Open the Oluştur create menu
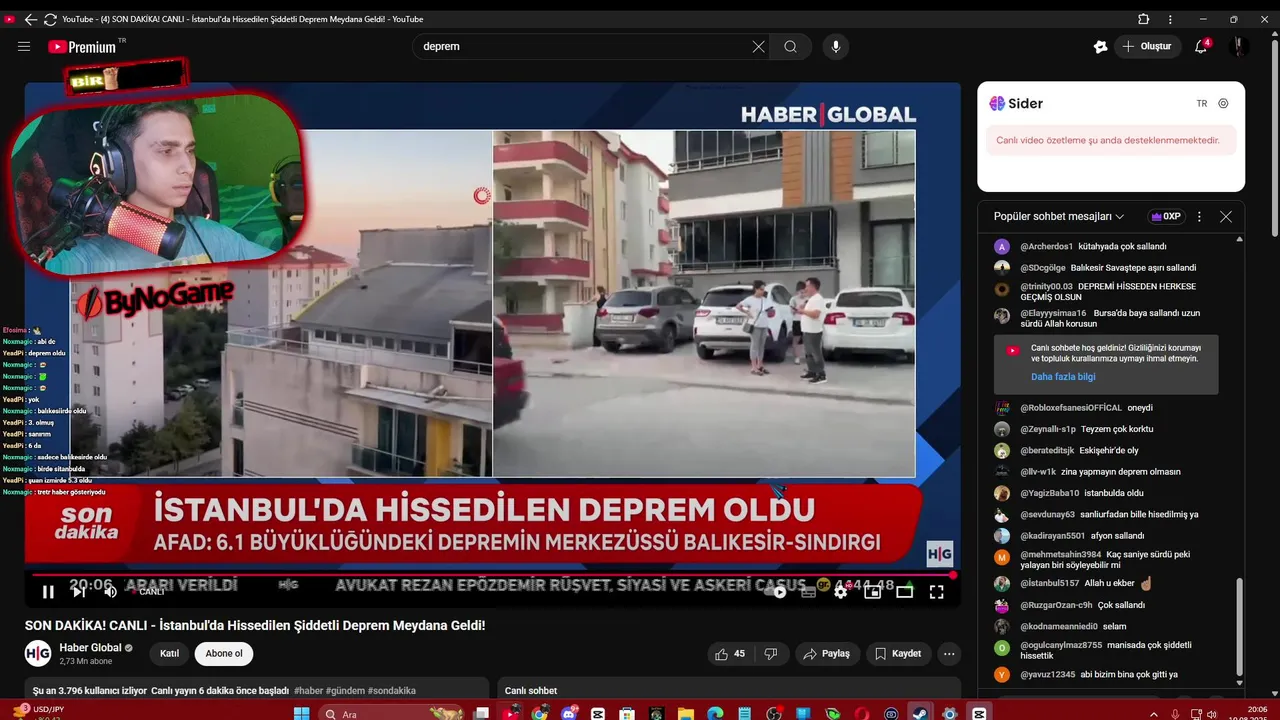1280x720 pixels. (1147, 46)
